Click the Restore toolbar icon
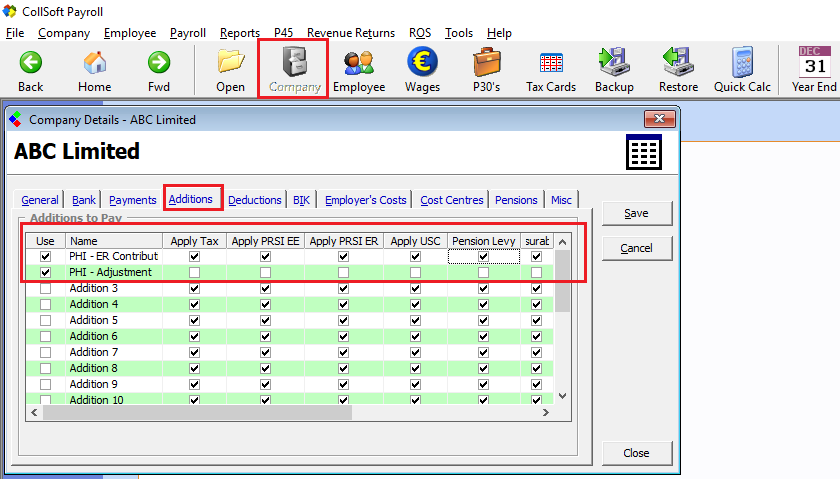 click(678, 63)
